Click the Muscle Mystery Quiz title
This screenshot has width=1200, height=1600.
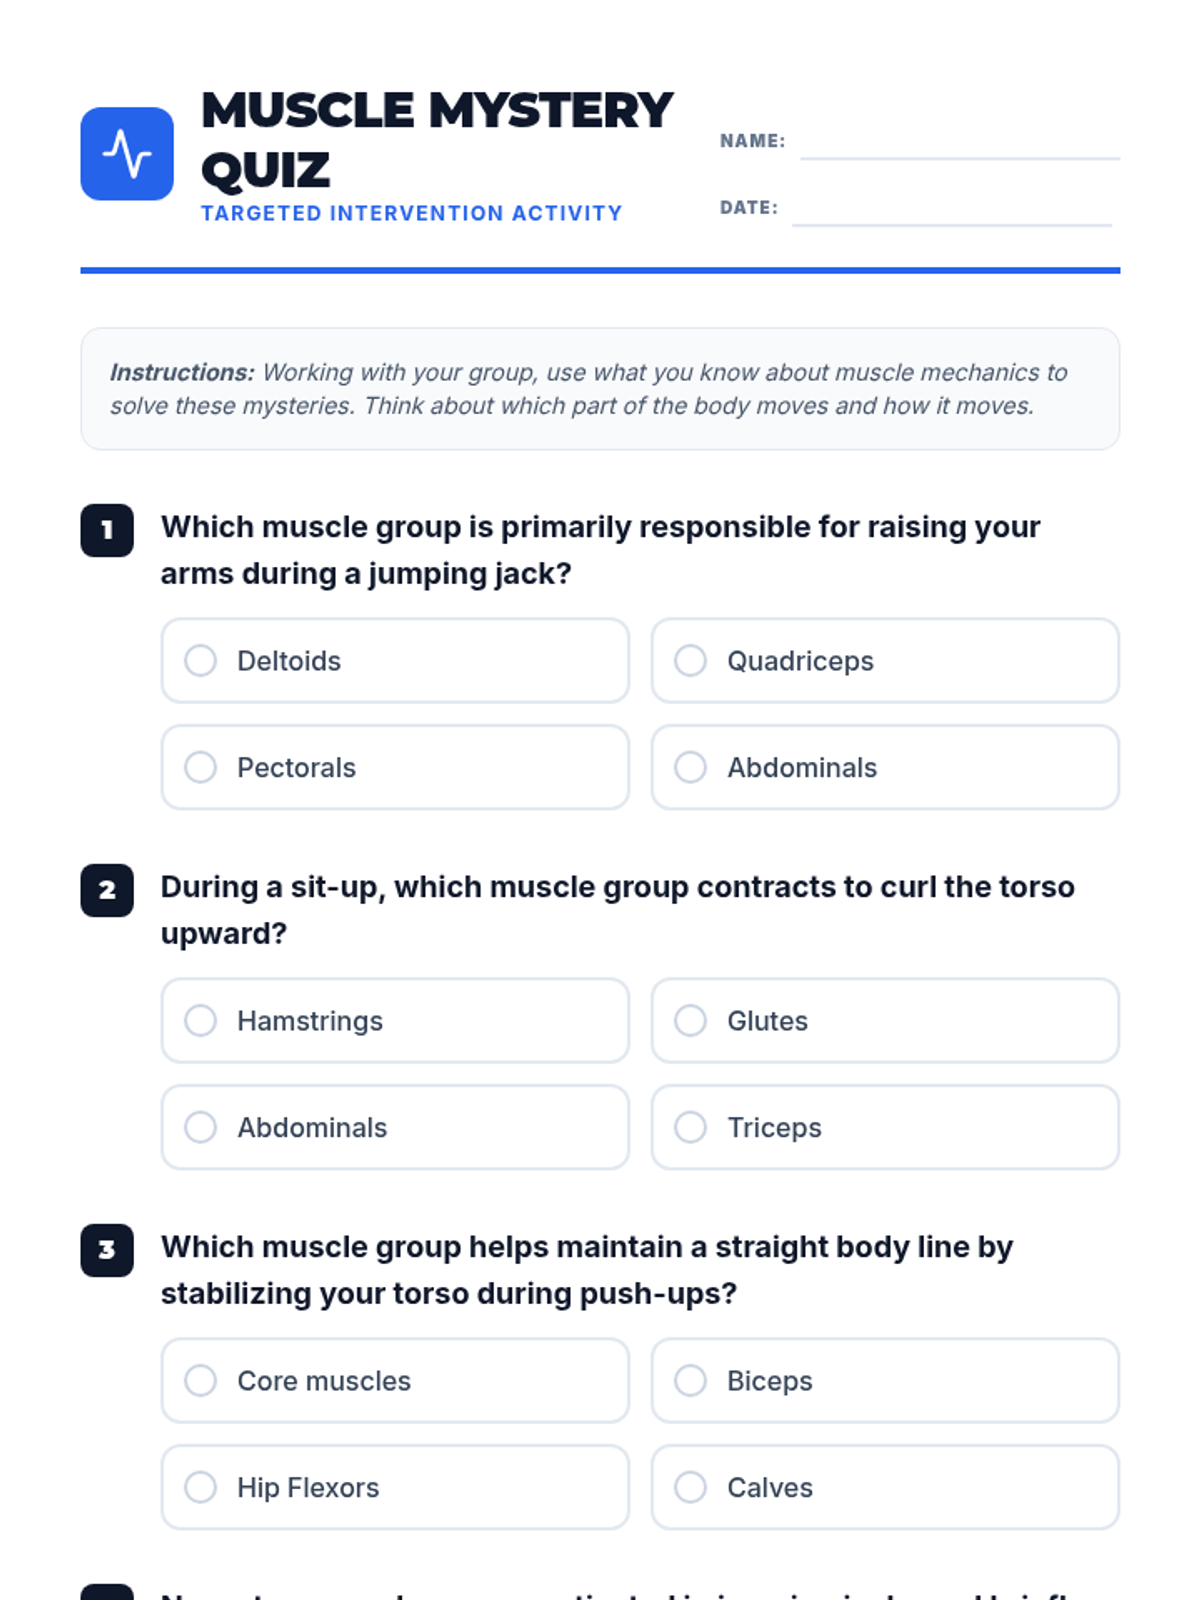437,140
